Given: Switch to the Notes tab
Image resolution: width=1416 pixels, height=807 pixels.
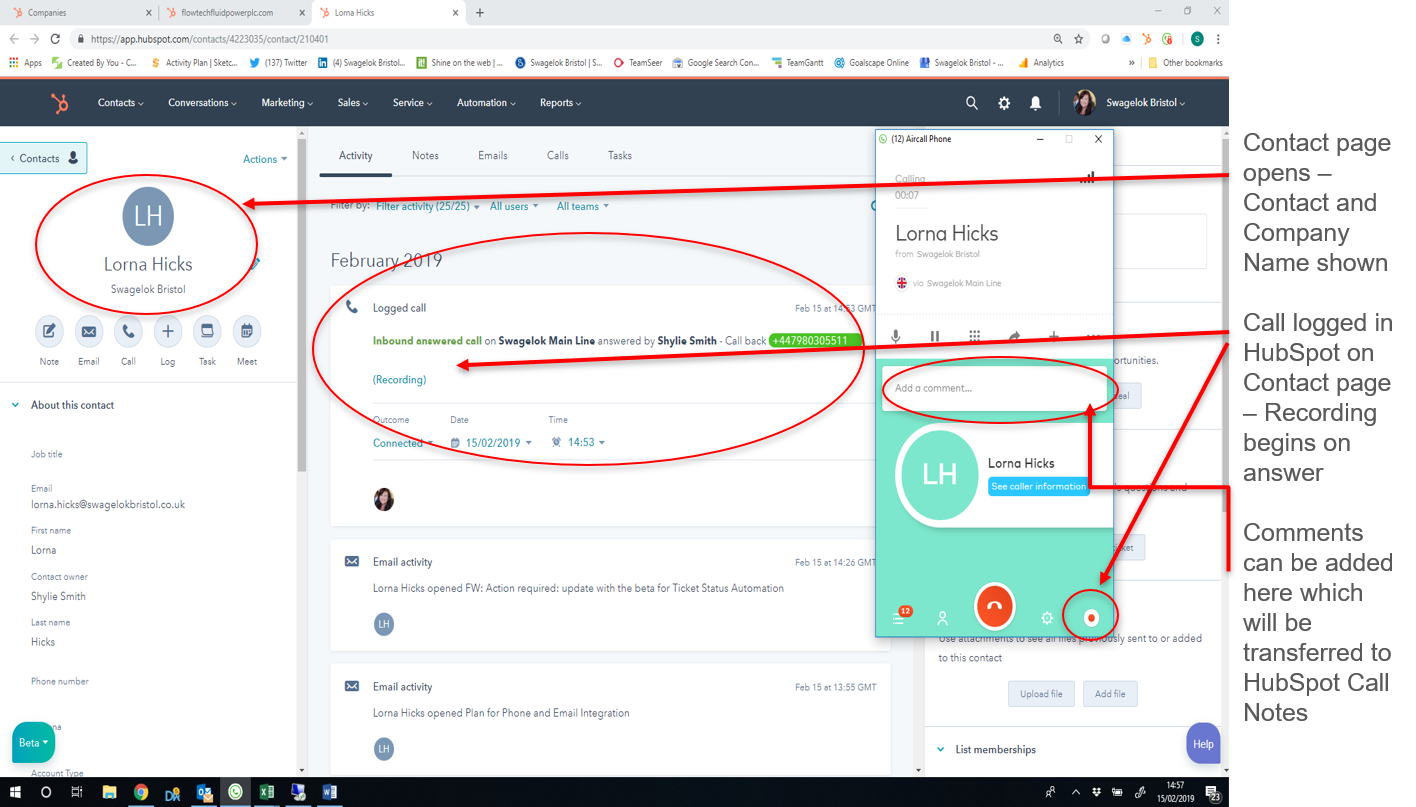Looking at the screenshot, I should click(x=425, y=156).
